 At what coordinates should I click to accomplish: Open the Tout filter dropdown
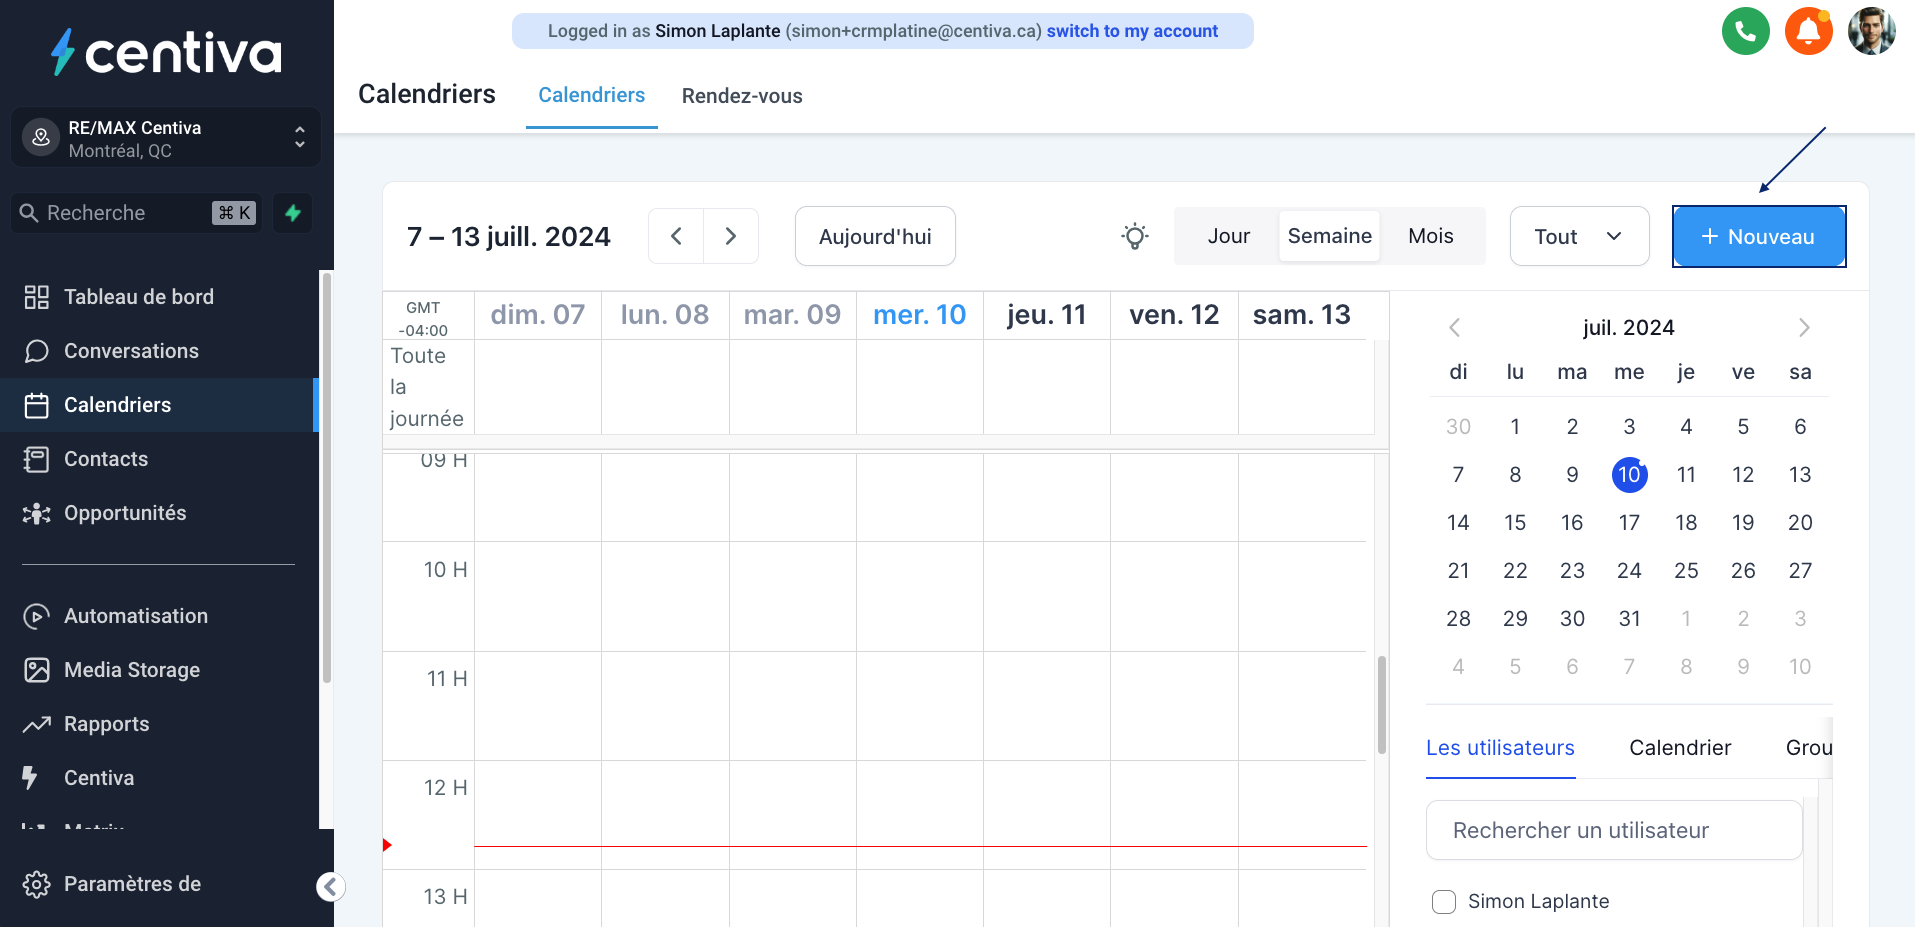point(1579,236)
